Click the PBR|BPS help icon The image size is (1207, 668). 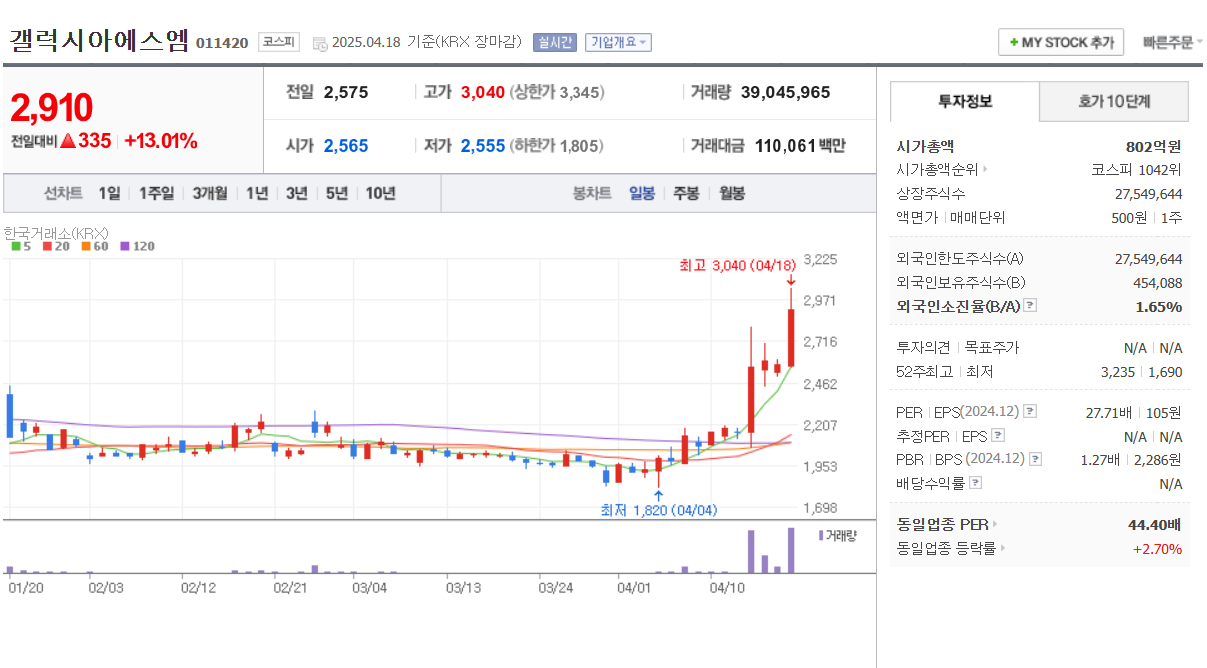1034,458
